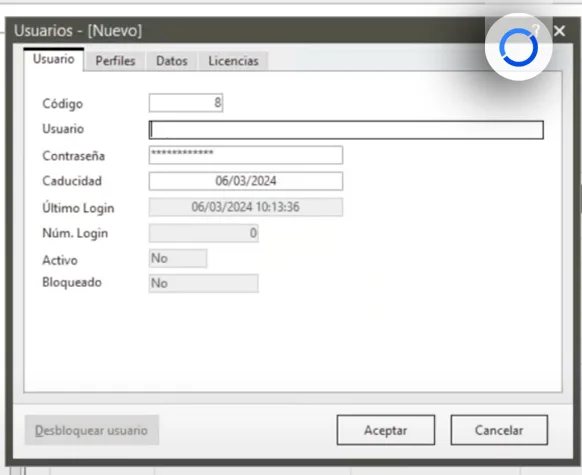Click the Último Login label

[x=78, y=208]
